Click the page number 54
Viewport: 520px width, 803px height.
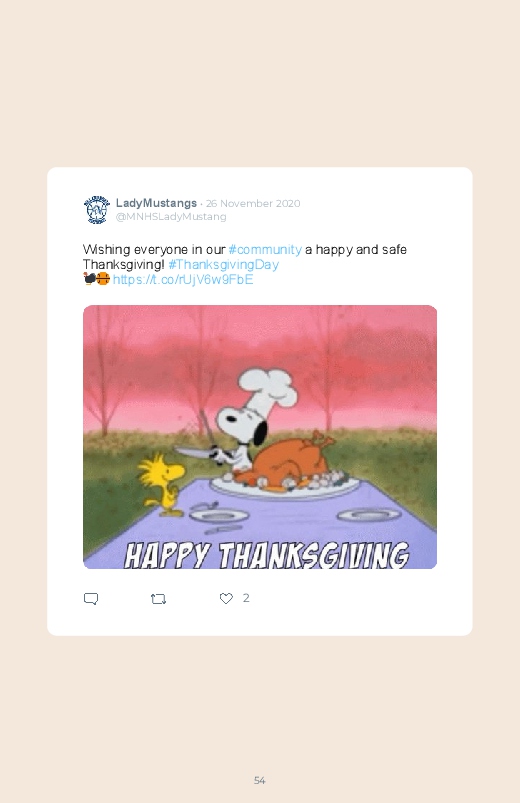[260, 780]
